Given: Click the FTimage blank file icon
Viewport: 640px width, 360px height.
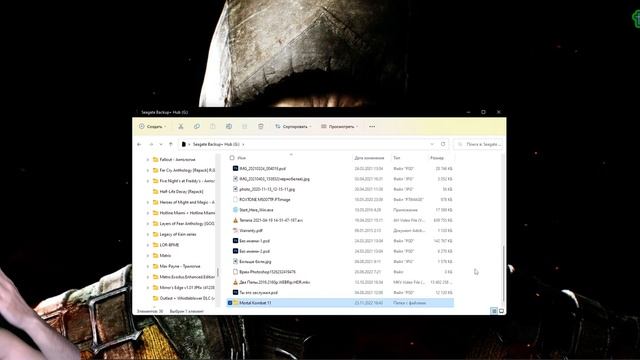Looking at the screenshot, I should [236, 200].
